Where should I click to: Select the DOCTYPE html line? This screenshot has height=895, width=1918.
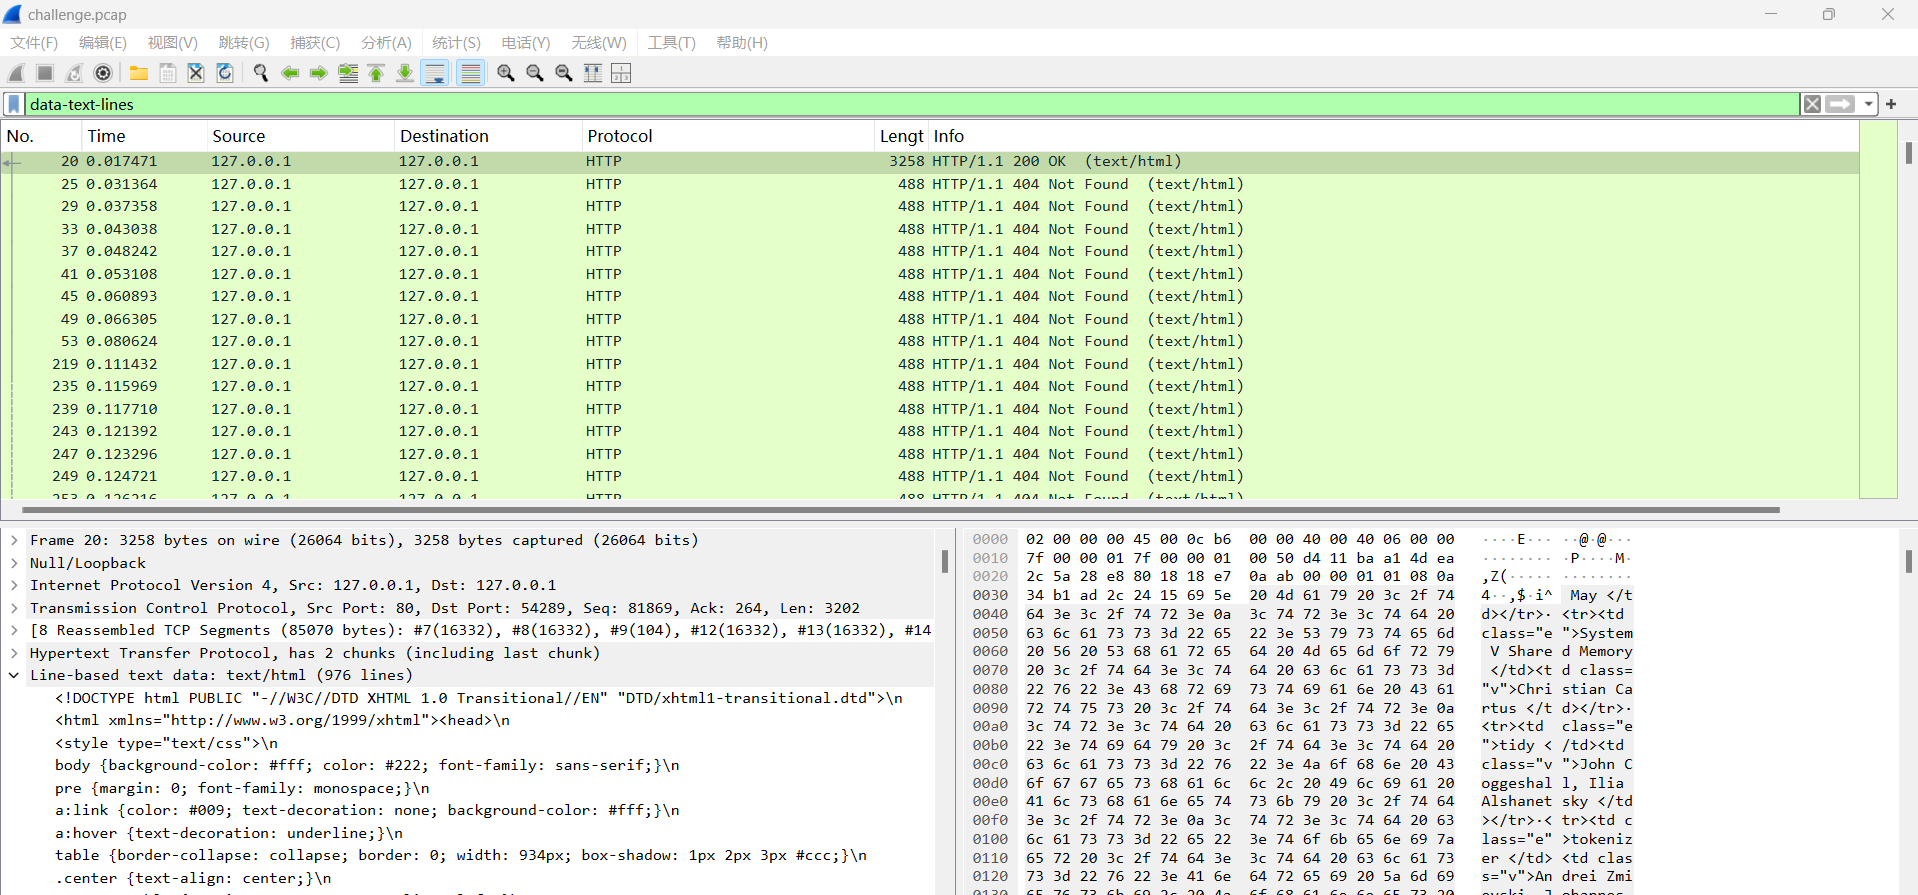pos(479,698)
